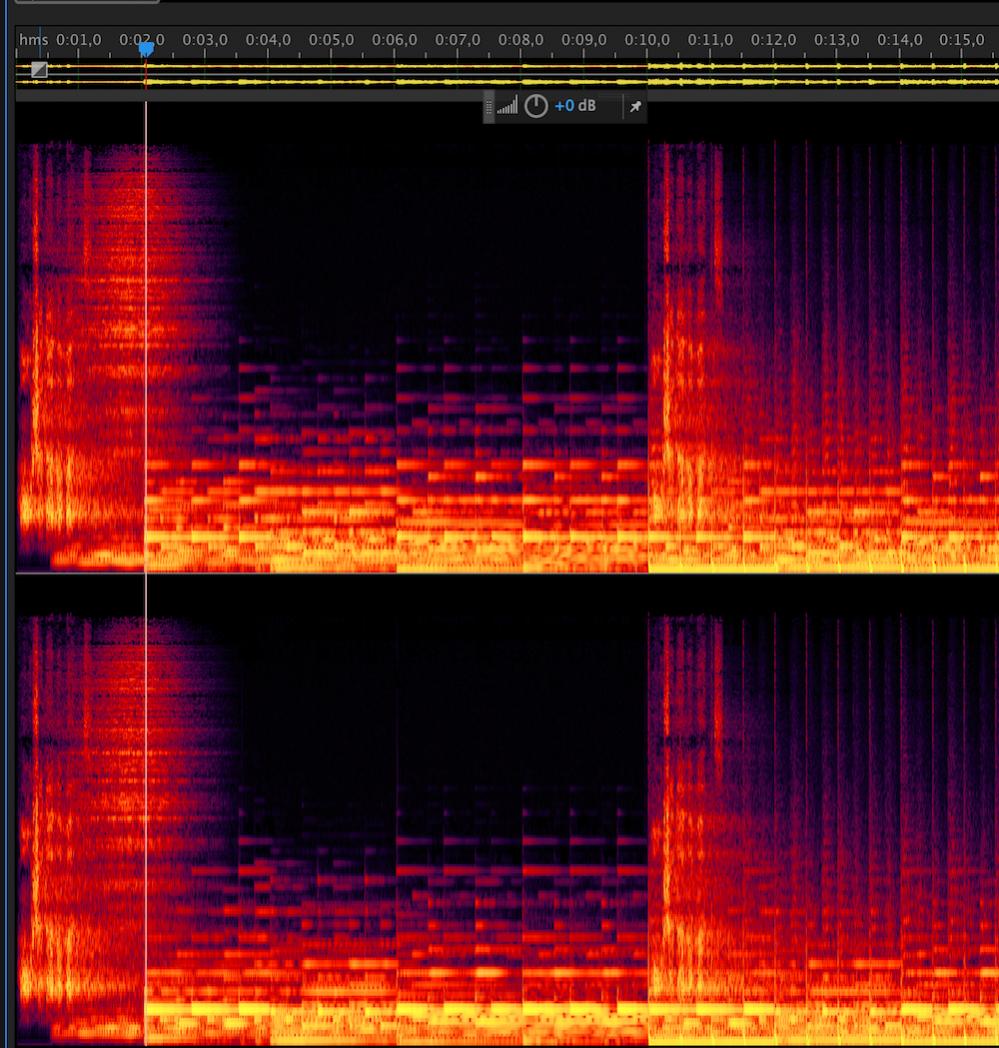Click the blue playhead marker on the timeline
Screen dimensions: 999x1048
(146, 49)
